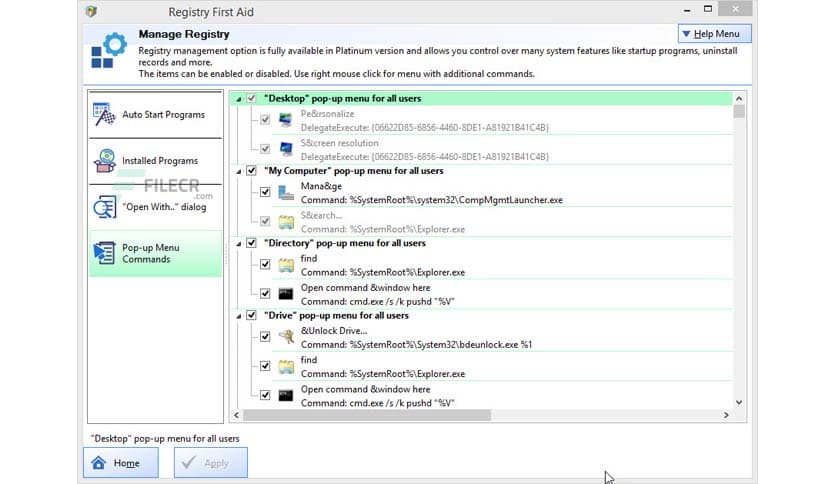The image size is (836, 484).
Task: Close the Registry First Aid window
Action: [735, 9]
